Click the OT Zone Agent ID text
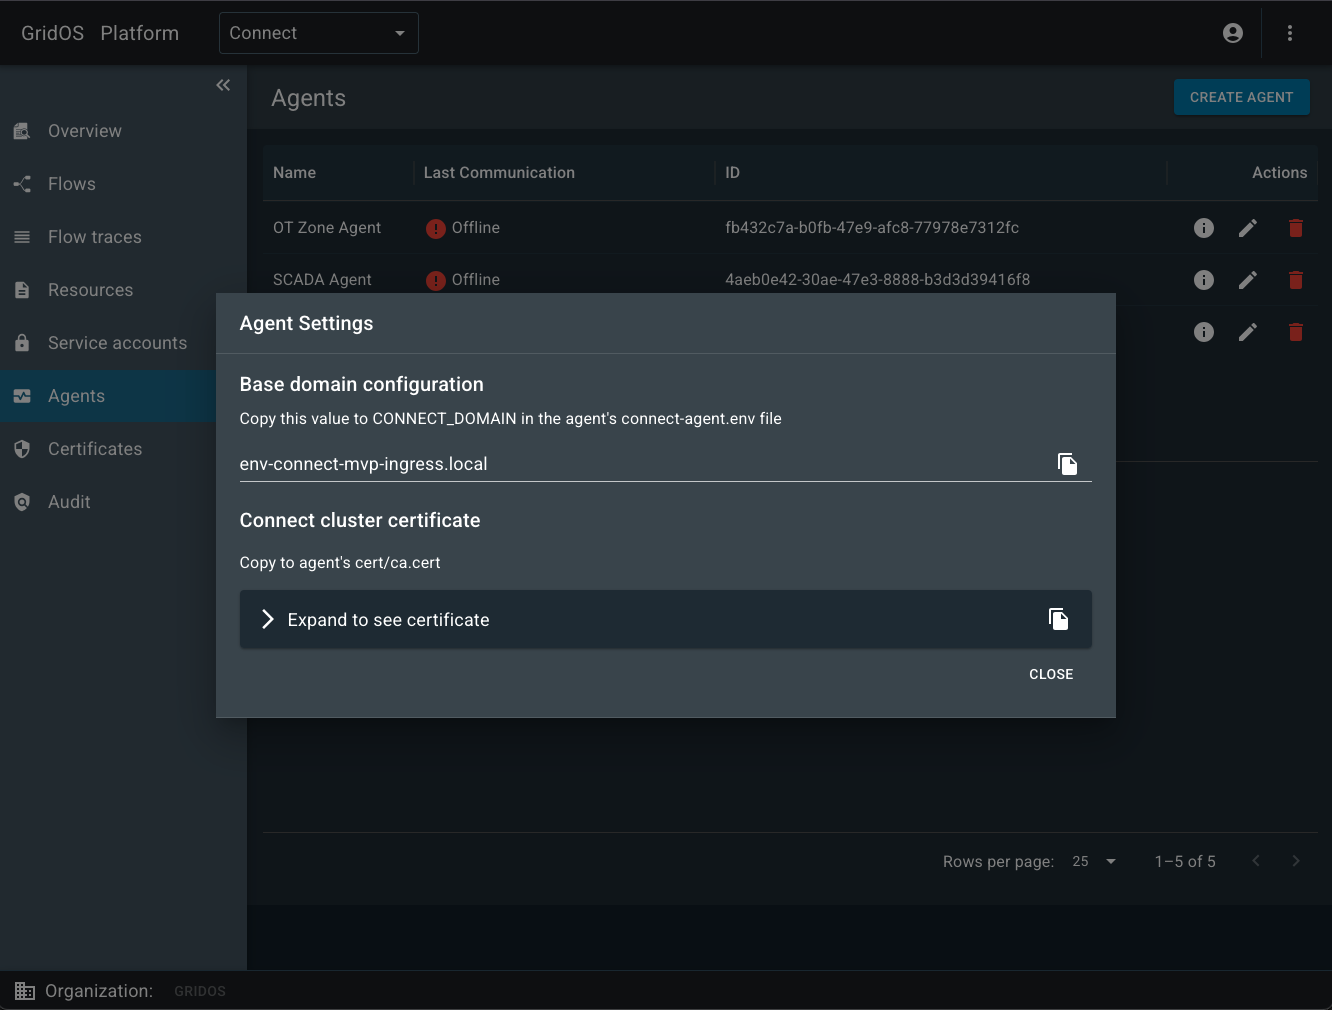The image size is (1332, 1010). tap(872, 228)
